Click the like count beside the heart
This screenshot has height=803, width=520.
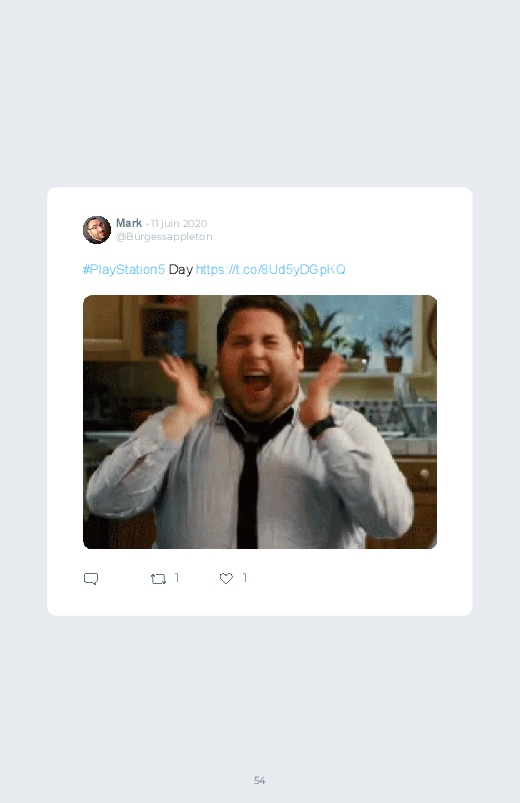[245, 578]
